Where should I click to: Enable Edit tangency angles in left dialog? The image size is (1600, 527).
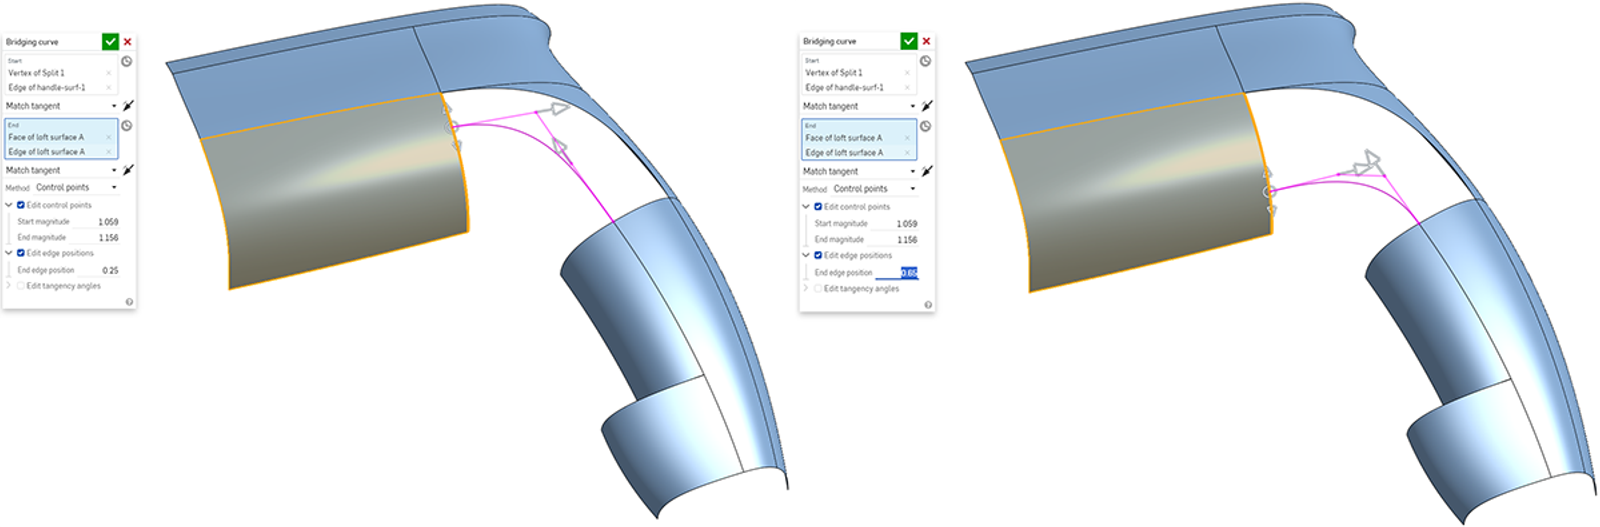click(x=21, y=286)
